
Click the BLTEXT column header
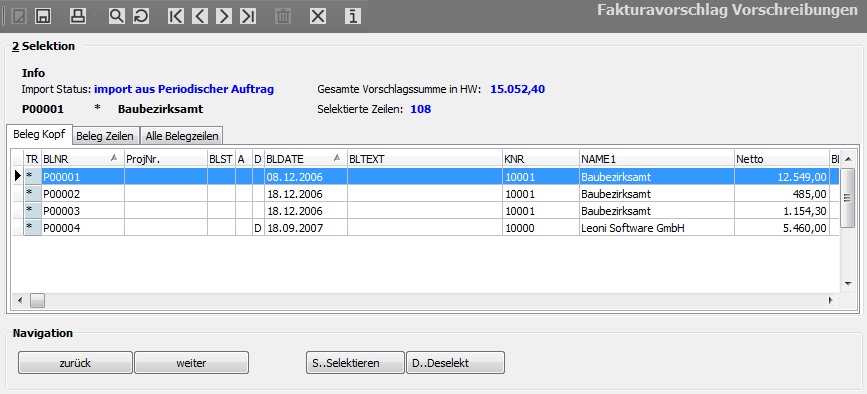click(x=425, y=159)
